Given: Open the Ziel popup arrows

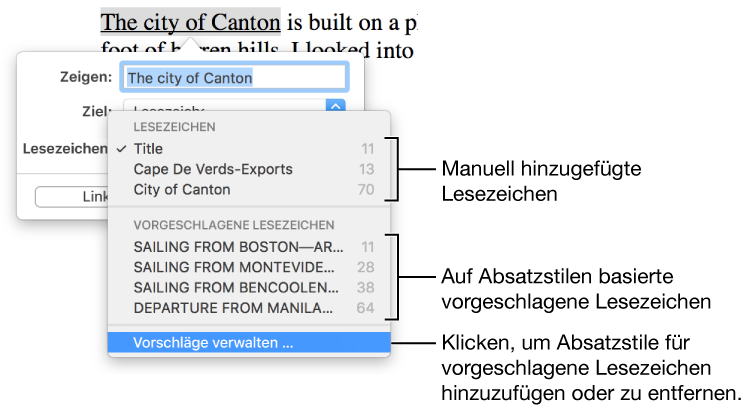Looking at the screenshot, I should 336,104.
